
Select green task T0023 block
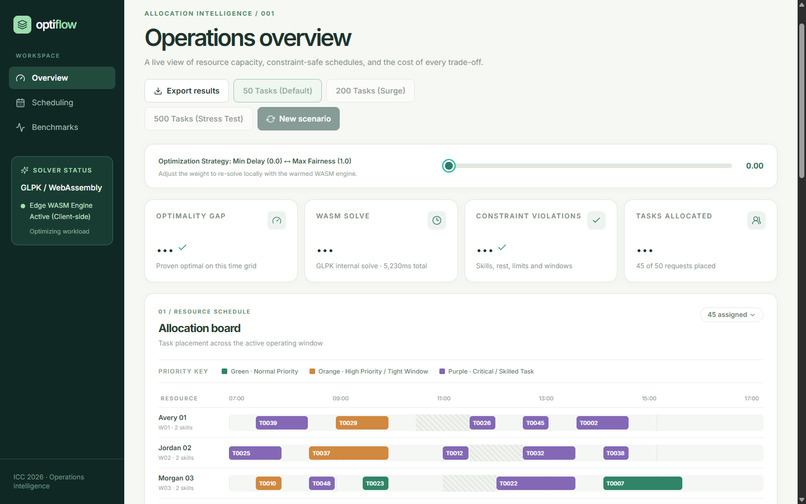pos(375,483)
